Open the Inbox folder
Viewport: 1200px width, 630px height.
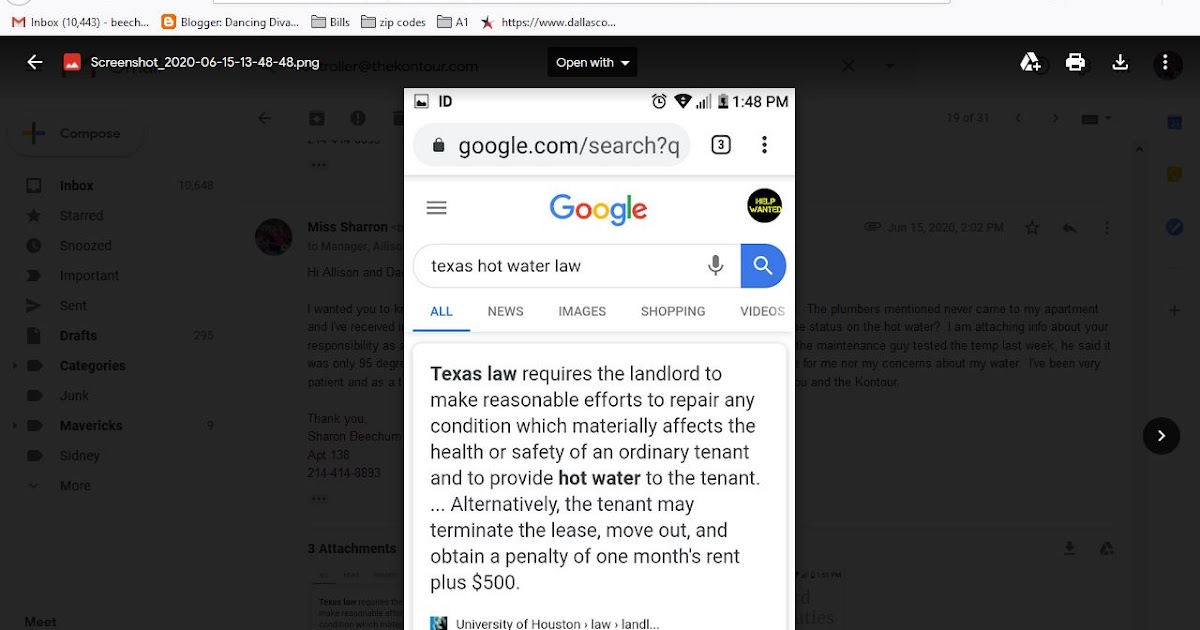pos(76,186)
